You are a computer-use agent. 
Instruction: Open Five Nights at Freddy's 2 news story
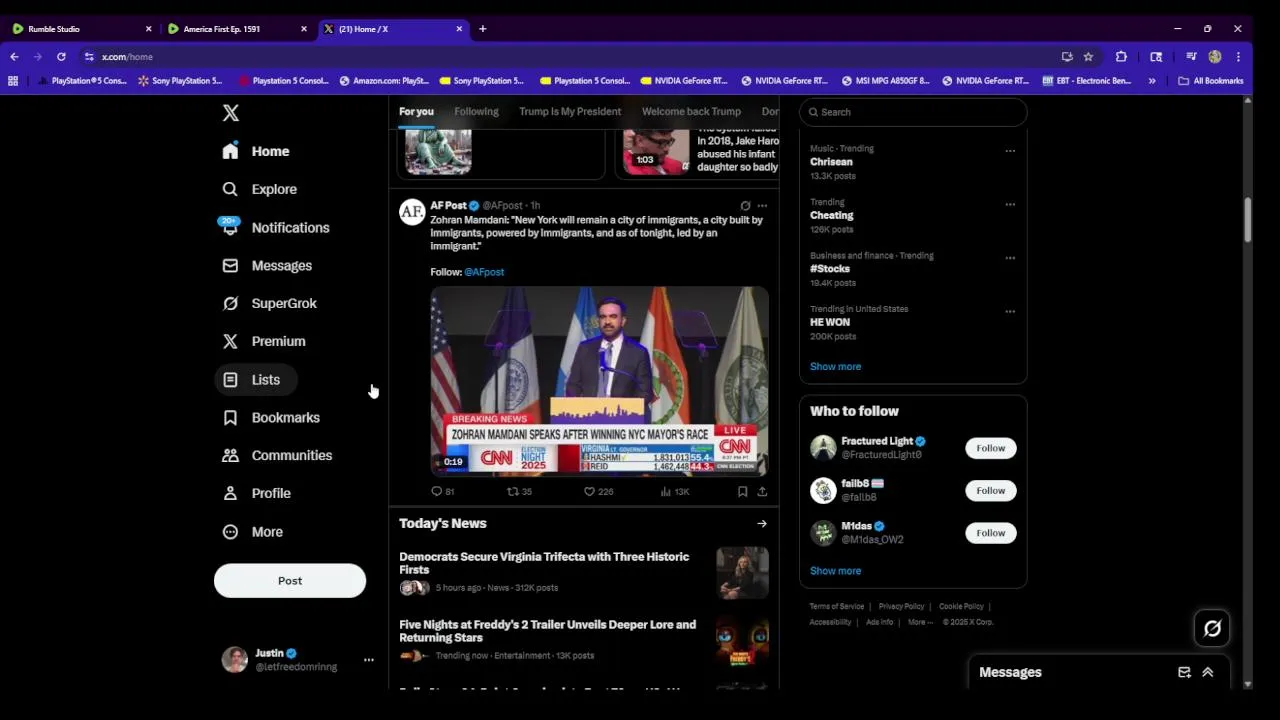583,640
